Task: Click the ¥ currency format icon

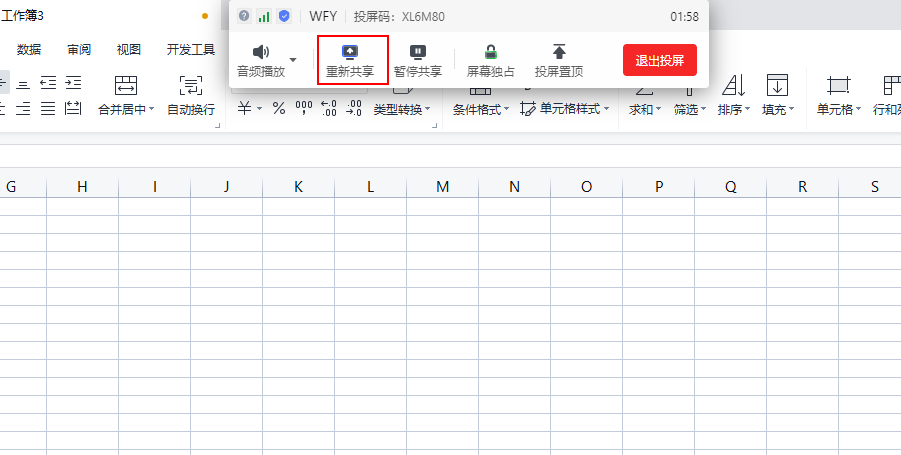Action: tap(245, 108)
